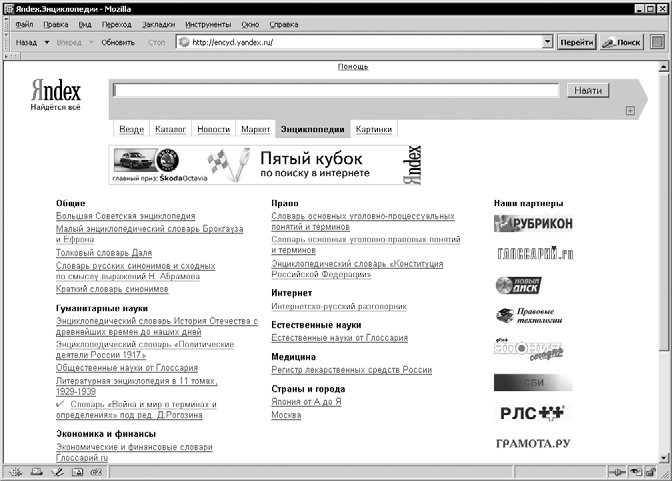This screenshot has height=481, width=672.
Task: Open Большая Советская энциклопедия link
Action: point(126,216)
